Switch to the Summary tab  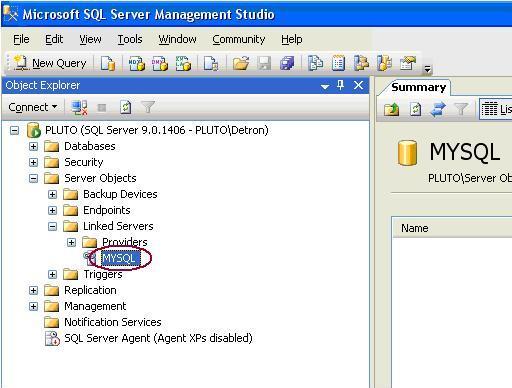click(418, 87)
